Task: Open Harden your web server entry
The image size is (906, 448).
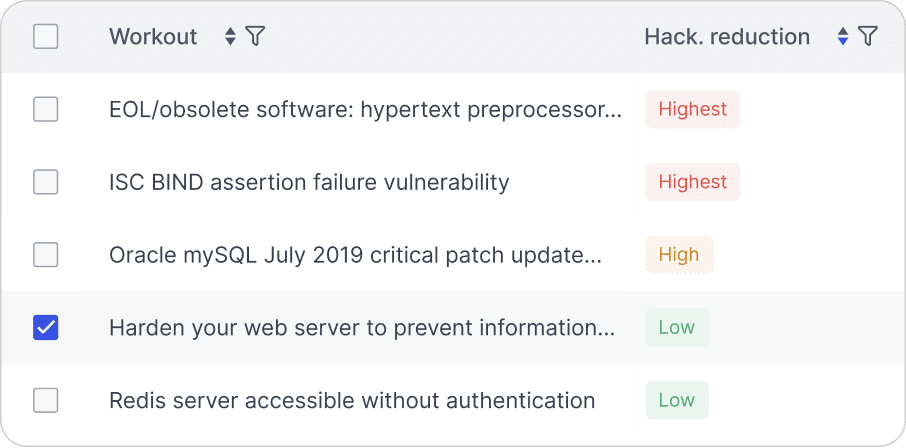Action: 362,328
